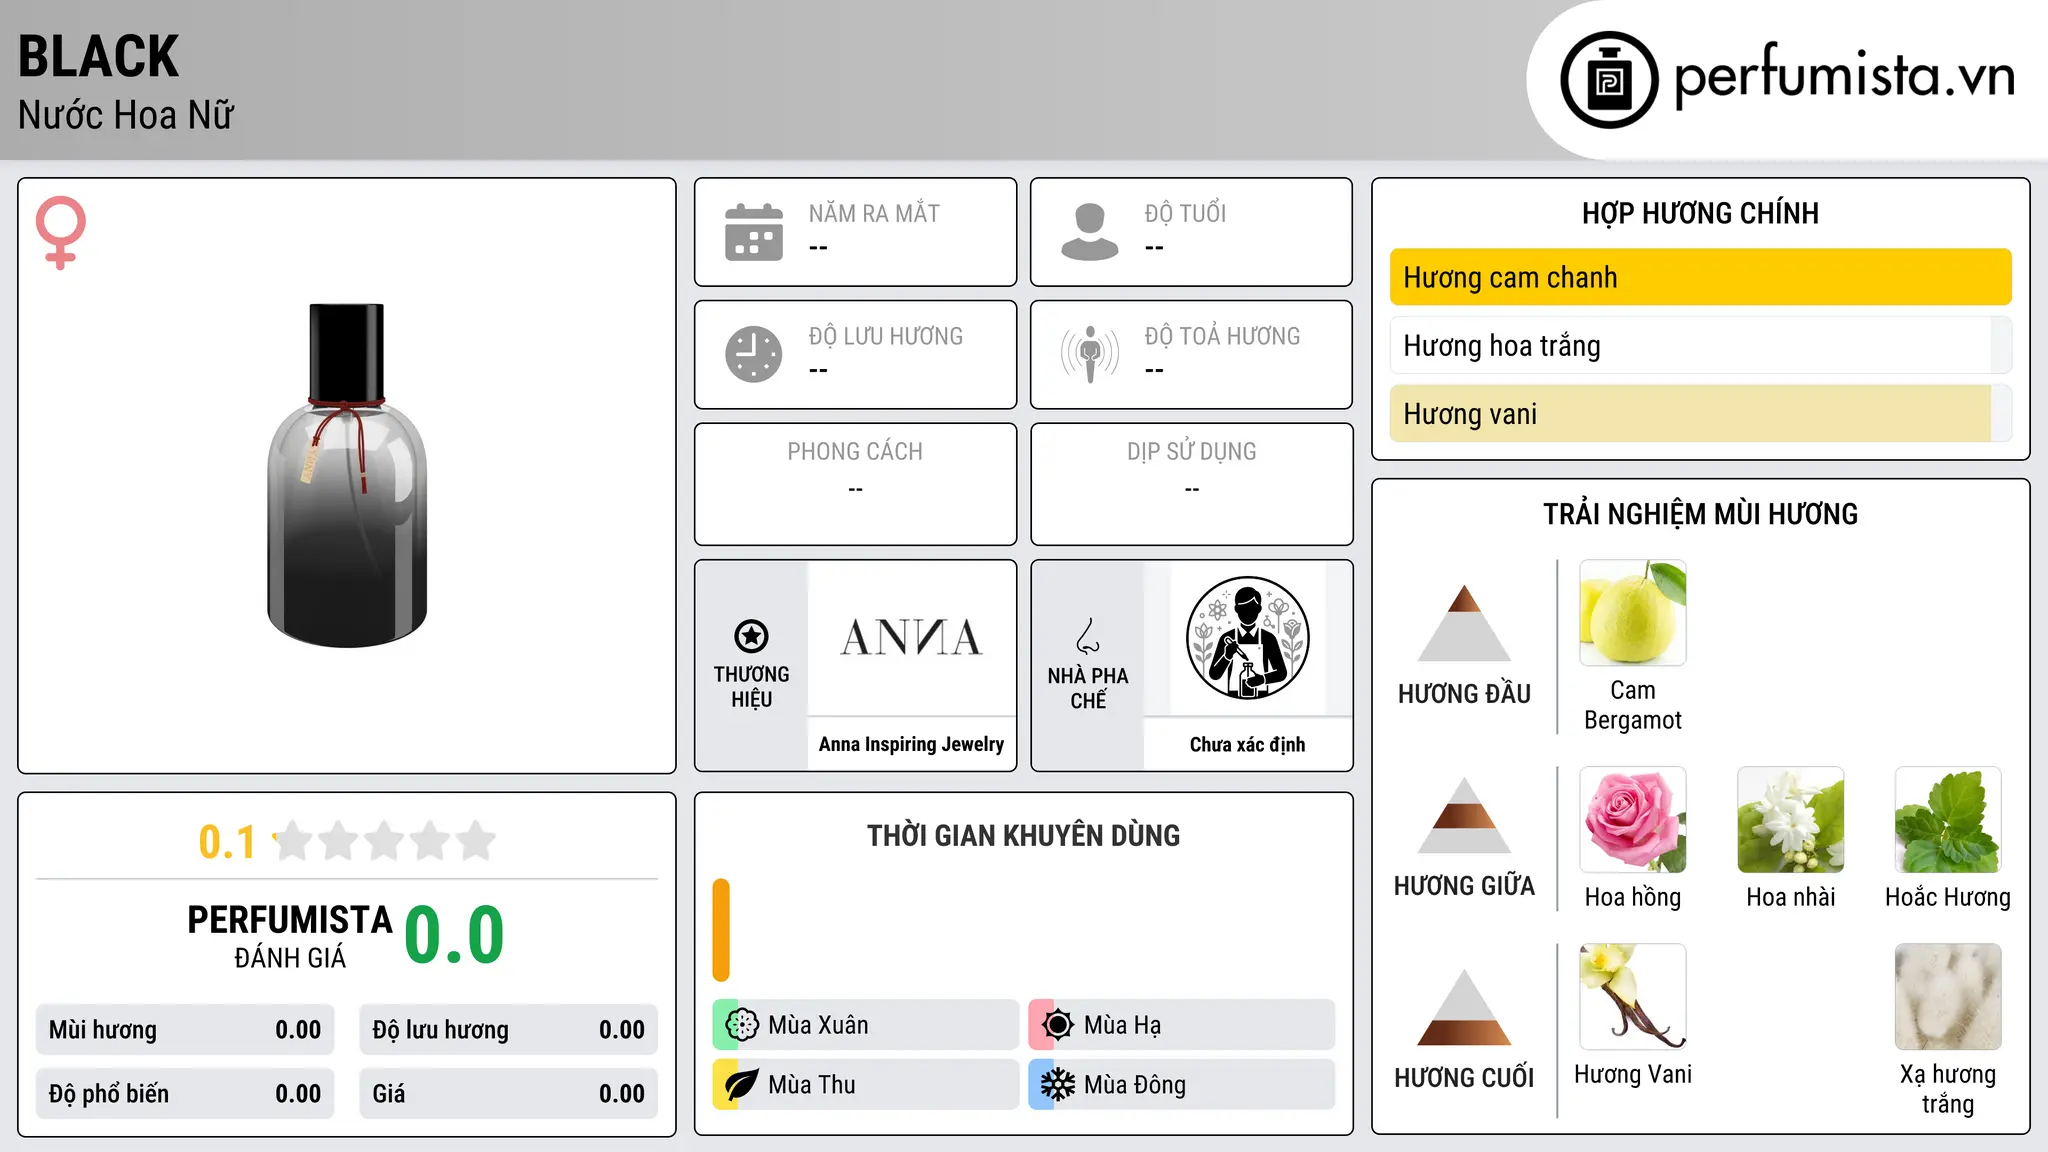Click the perfumer illustration circle icon
2048x1152 pixels.
[1247, 638]
